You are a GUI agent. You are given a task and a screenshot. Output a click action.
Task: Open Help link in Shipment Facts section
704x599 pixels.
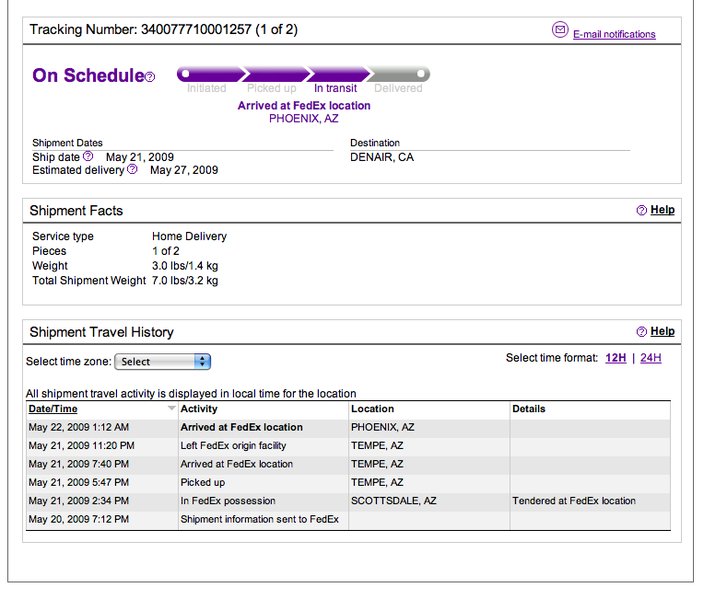(x=662, y=209)
